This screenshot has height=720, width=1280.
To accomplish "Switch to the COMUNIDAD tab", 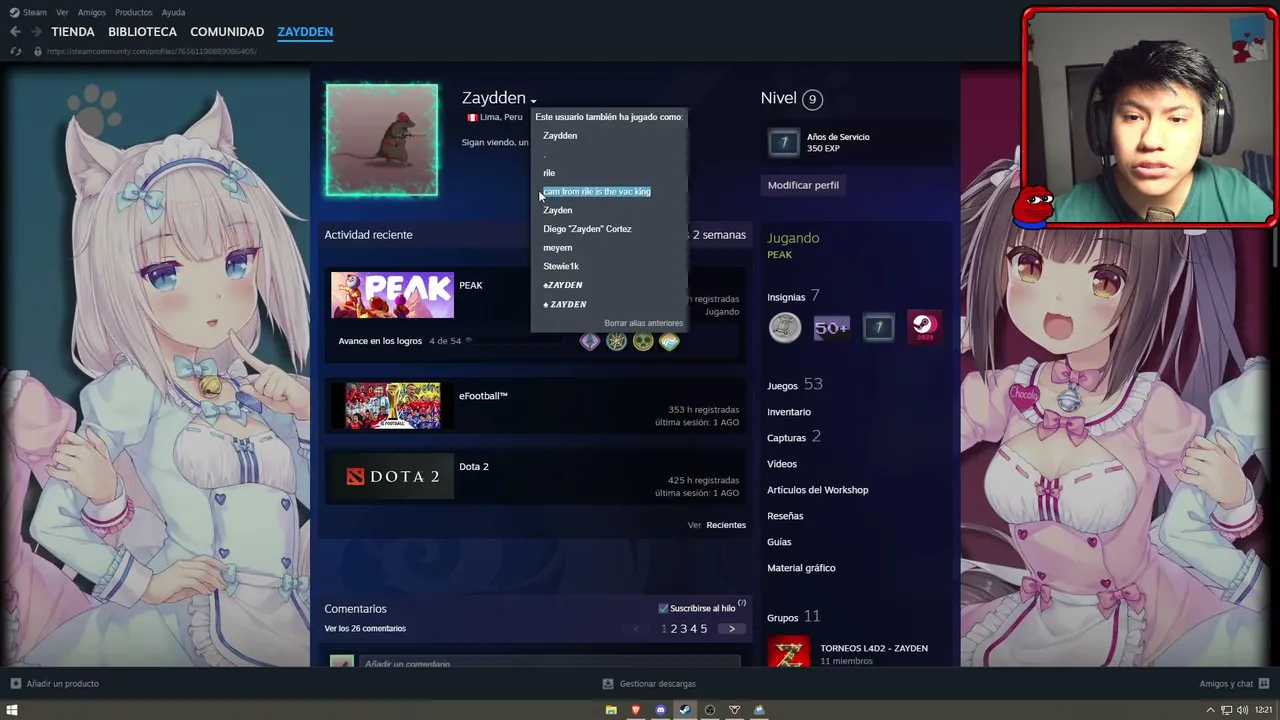I will [227, 32].
